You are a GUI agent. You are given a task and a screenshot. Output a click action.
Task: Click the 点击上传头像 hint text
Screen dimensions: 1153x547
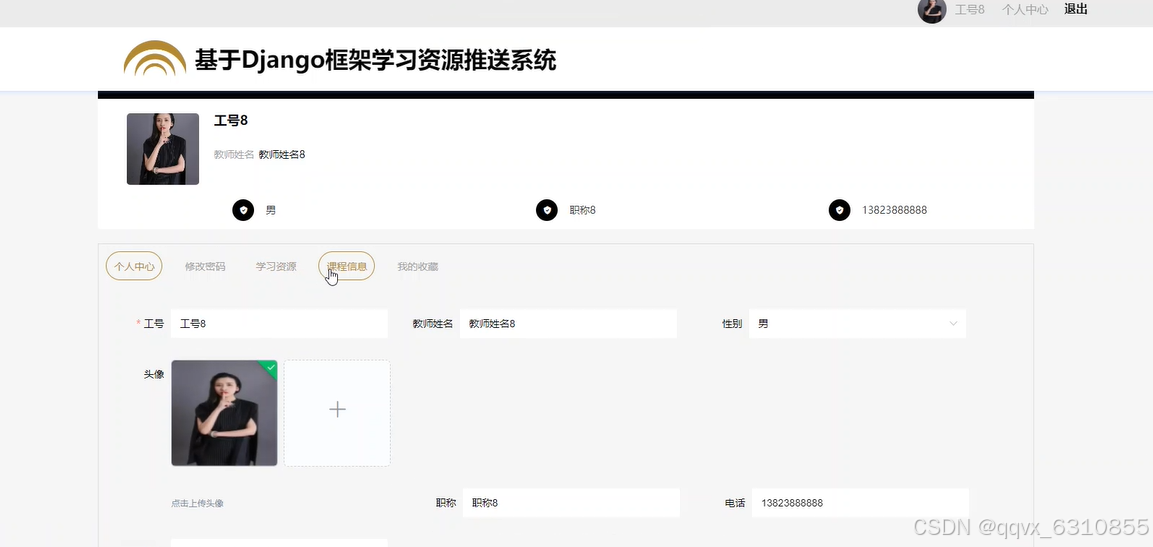point(197,504)
